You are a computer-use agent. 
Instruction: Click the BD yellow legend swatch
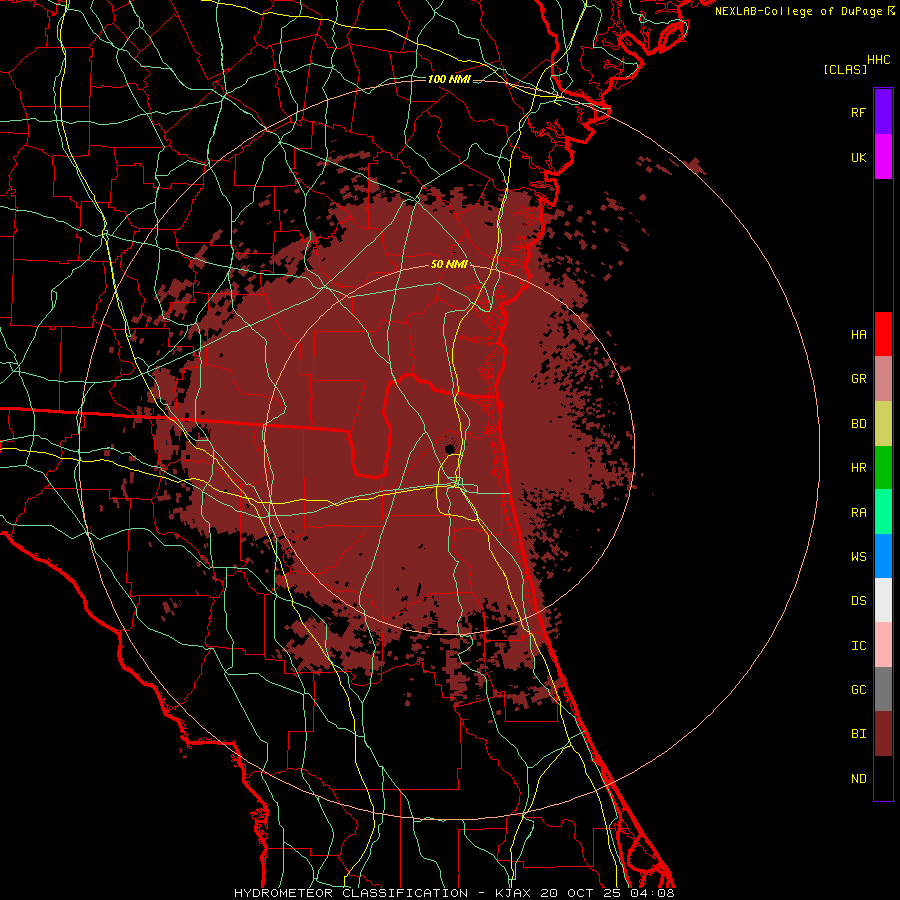(x=883, y=424)
